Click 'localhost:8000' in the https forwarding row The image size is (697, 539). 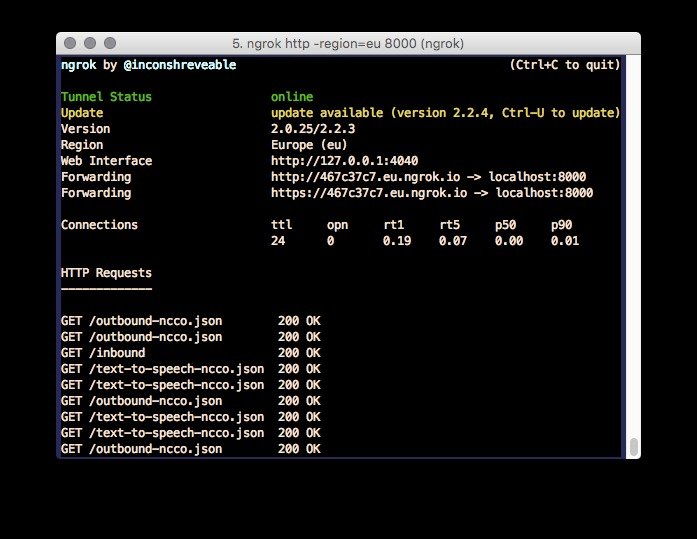point(544,193)
